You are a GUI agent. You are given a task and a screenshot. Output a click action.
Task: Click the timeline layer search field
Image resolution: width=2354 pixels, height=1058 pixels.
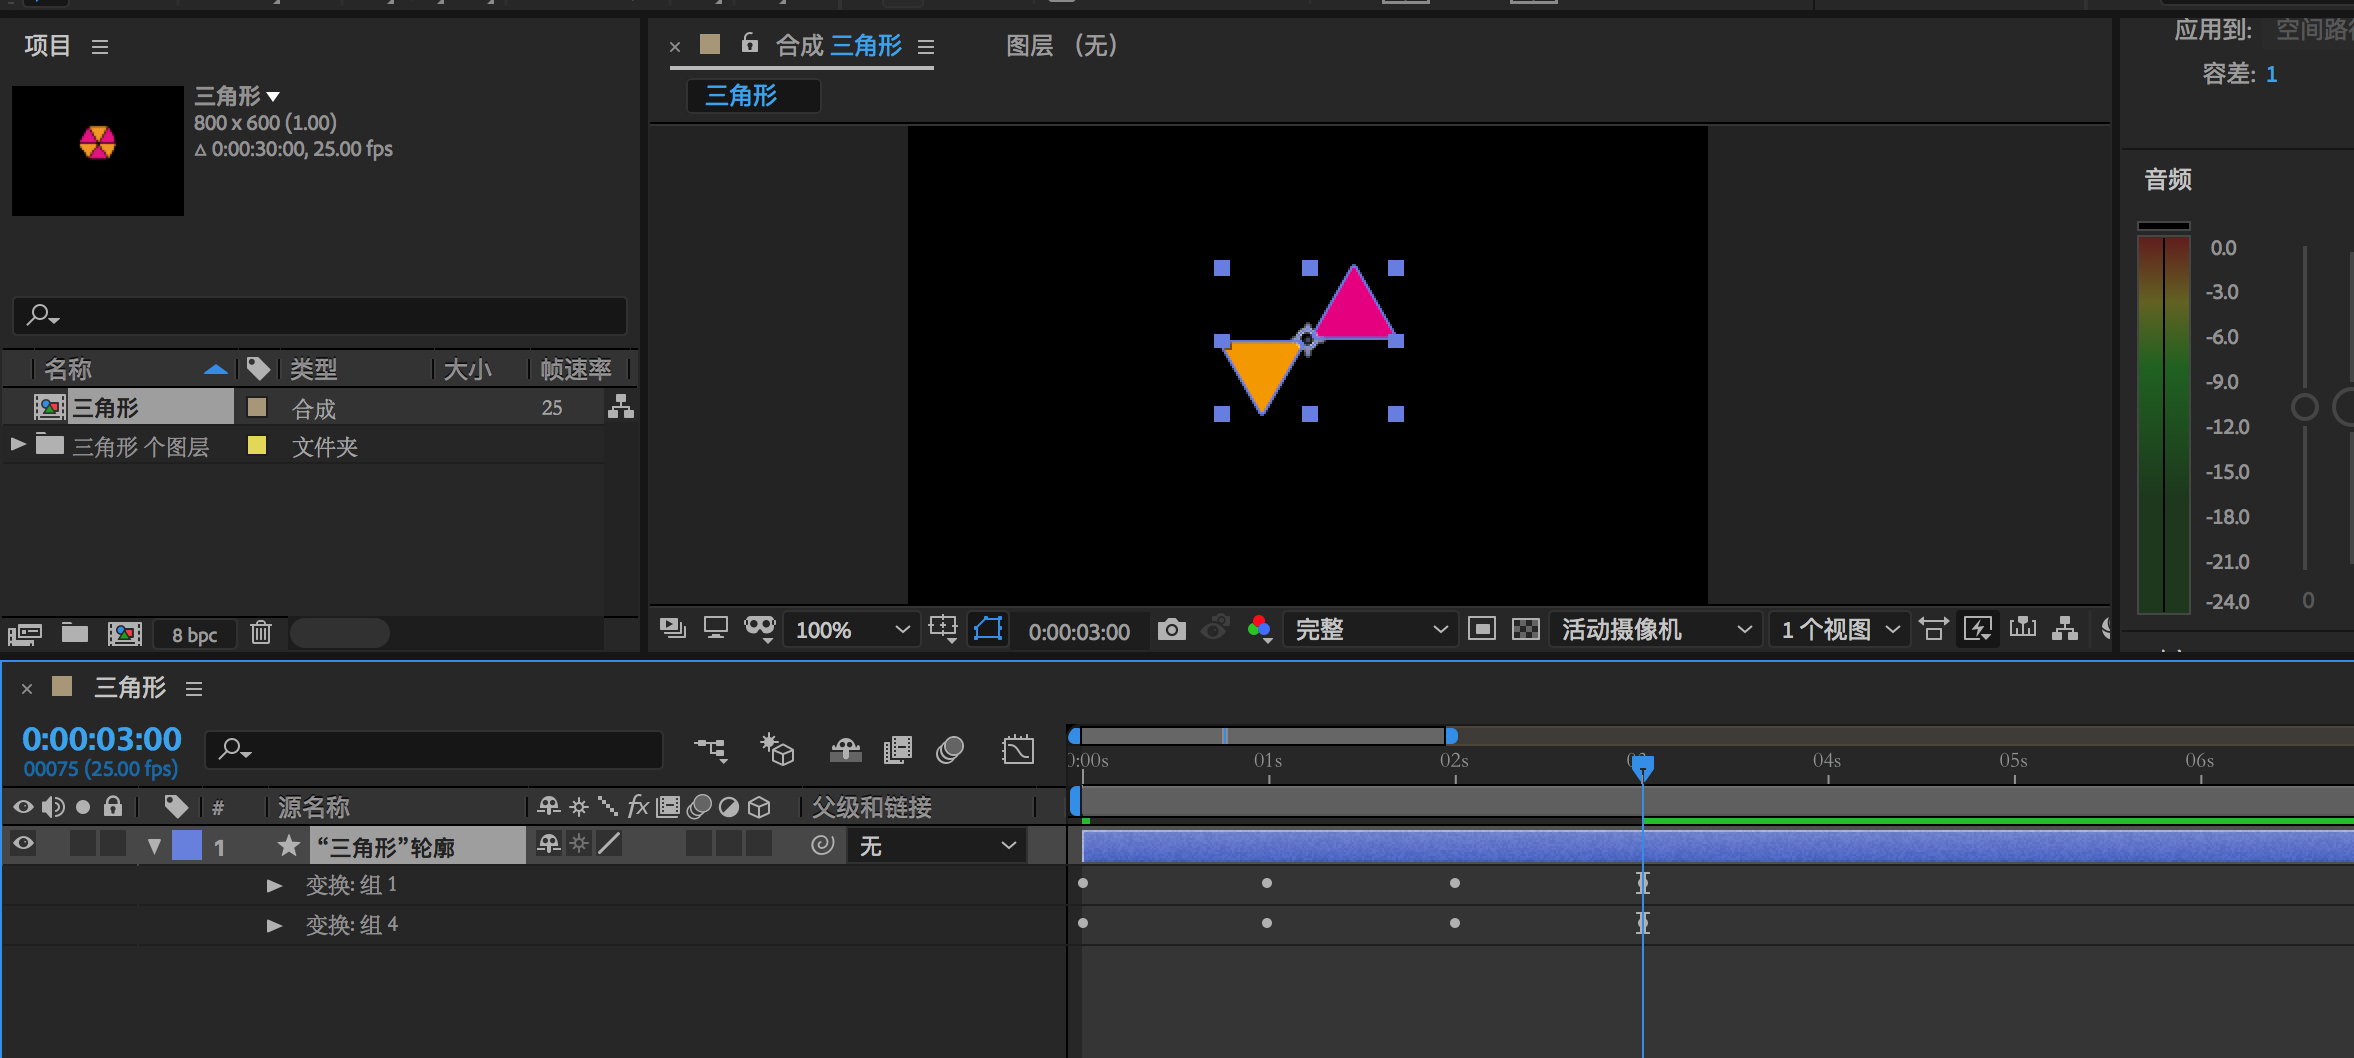(x=434, y=749)
